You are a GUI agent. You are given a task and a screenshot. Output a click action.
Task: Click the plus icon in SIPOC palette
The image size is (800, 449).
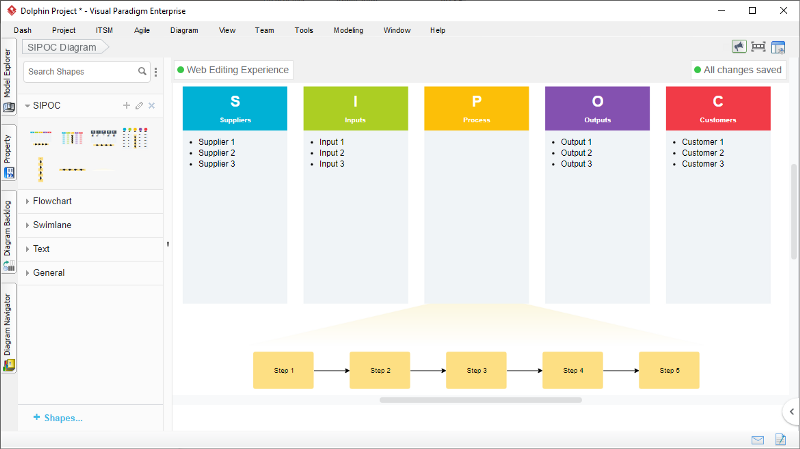click(126, 105)
